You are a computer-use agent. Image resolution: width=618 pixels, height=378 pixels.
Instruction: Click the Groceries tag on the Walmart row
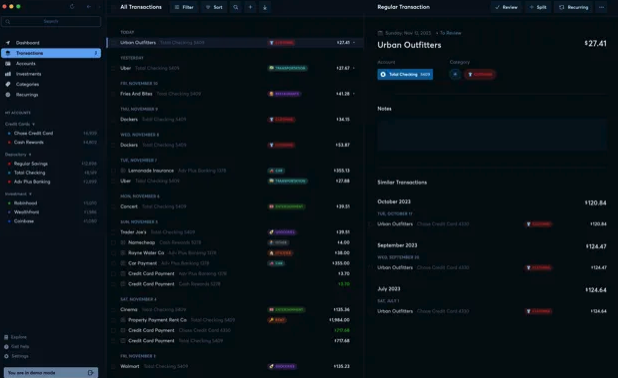pos(282,366)
